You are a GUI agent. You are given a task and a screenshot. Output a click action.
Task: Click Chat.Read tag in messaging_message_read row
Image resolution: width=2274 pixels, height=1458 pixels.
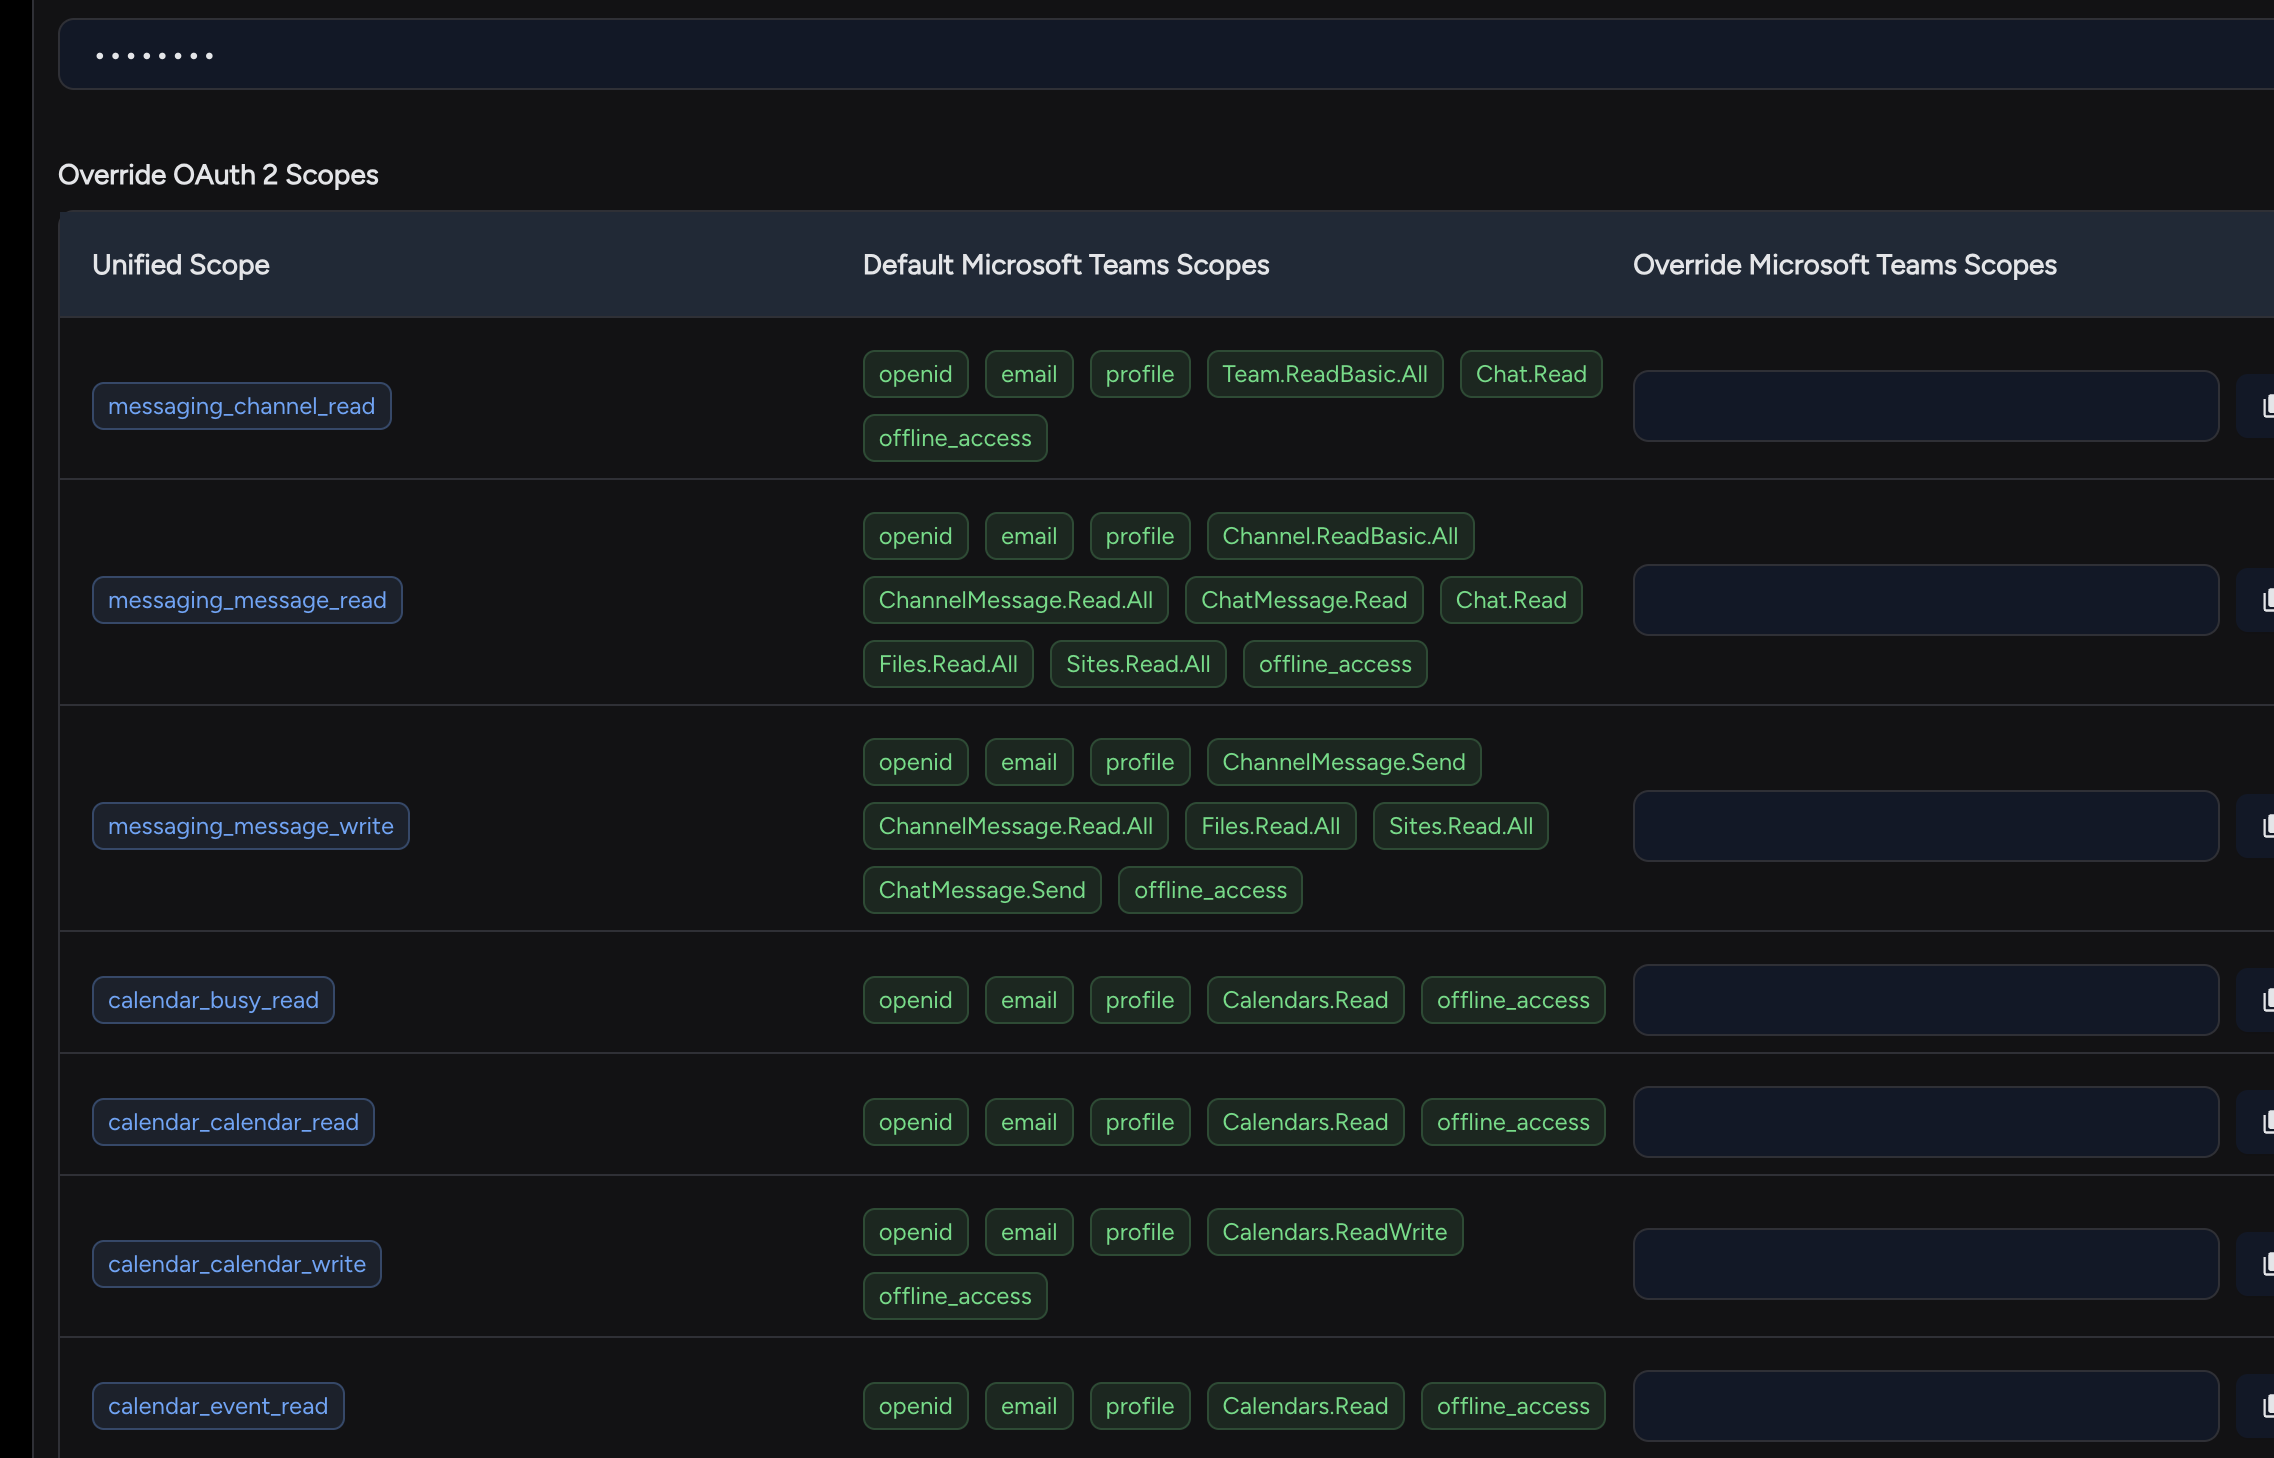[1511, 600]
